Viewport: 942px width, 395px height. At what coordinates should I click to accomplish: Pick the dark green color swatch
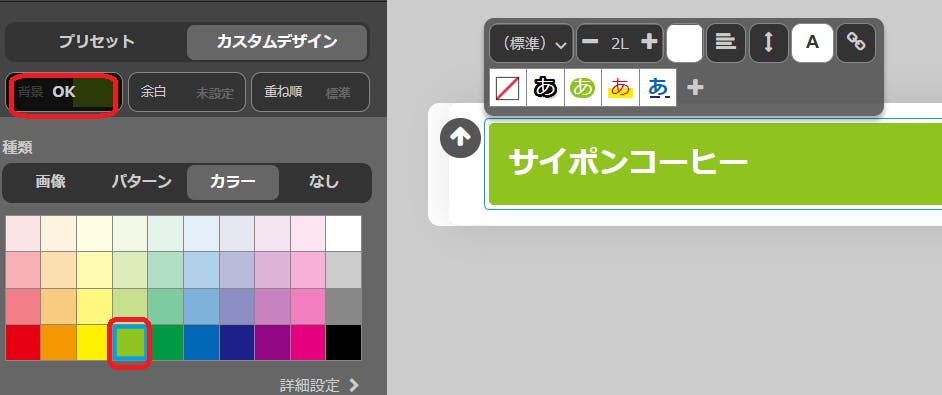click(x=165, y=343)
